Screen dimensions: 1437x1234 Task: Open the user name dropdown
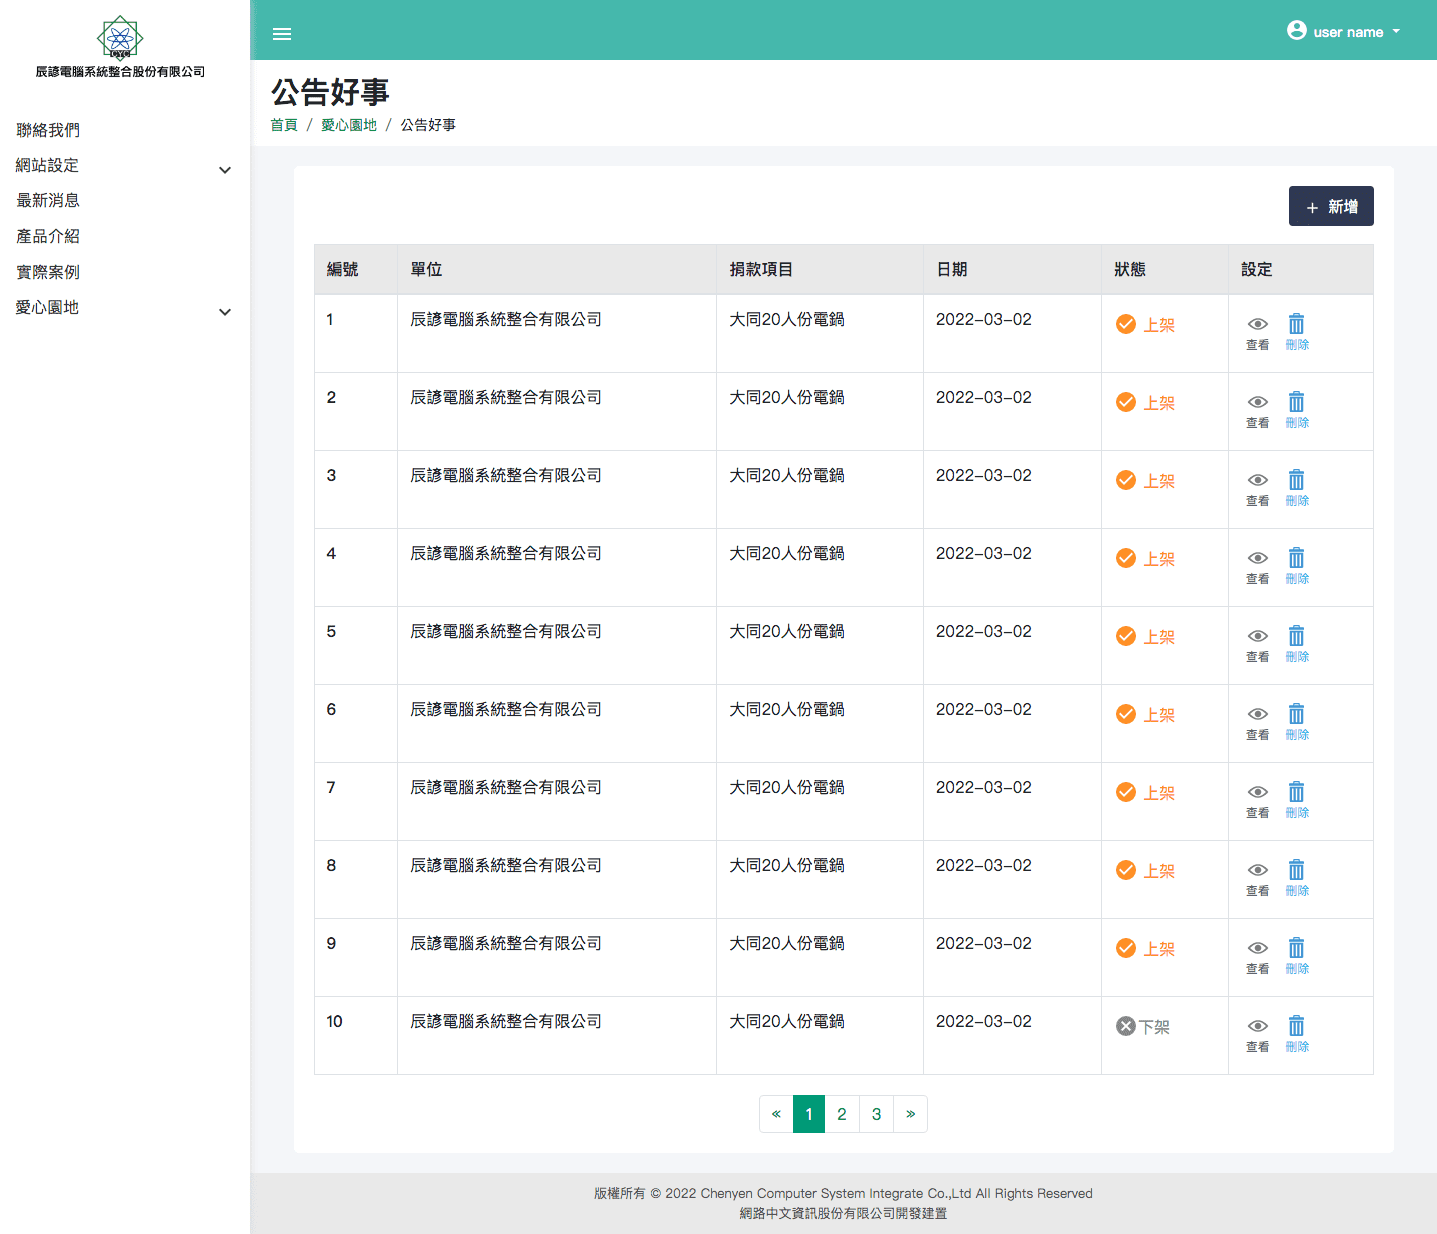(1344, 31)
